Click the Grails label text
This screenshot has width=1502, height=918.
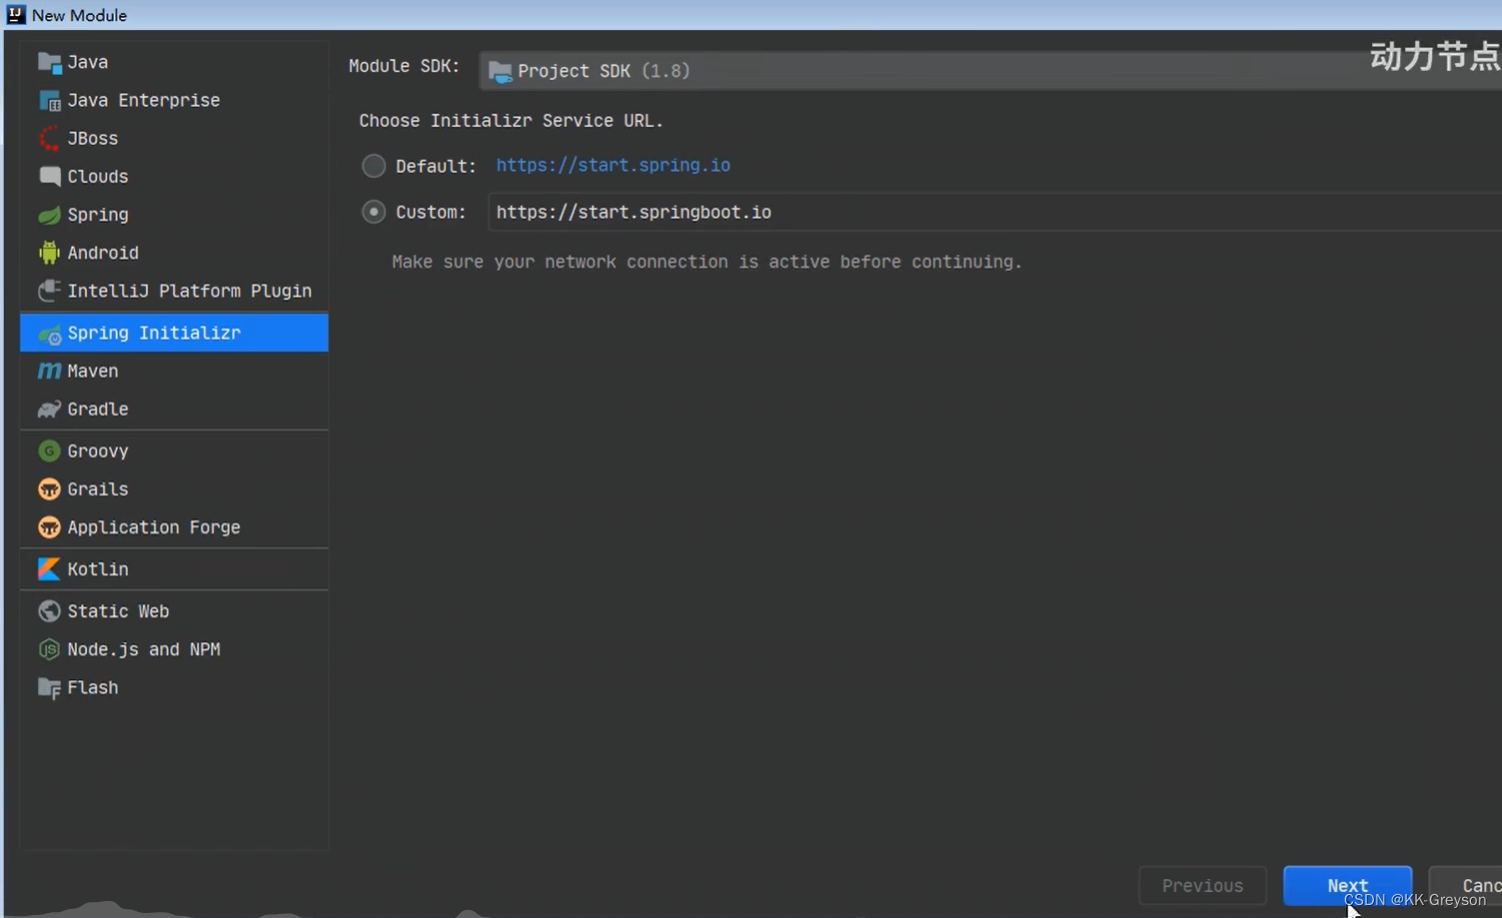(98, 489)
